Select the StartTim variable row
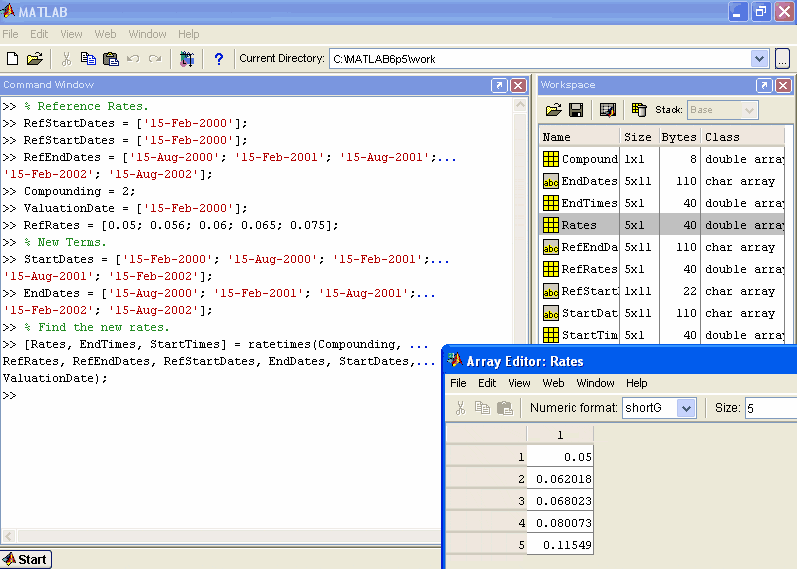Screen dimensions: 797x569 click(x=662, y=335)
